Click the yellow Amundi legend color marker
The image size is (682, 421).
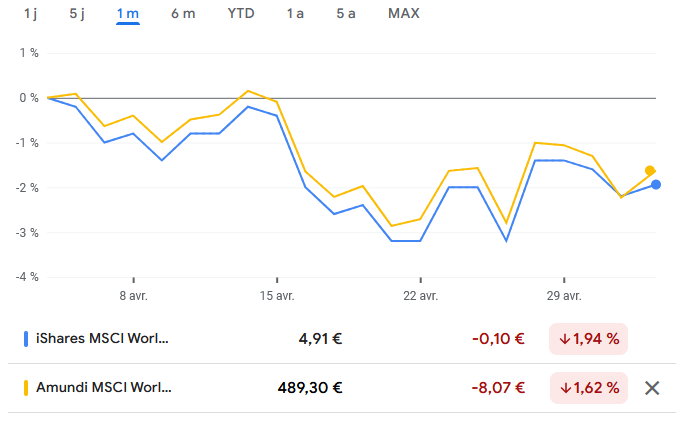tap(26, 388)
